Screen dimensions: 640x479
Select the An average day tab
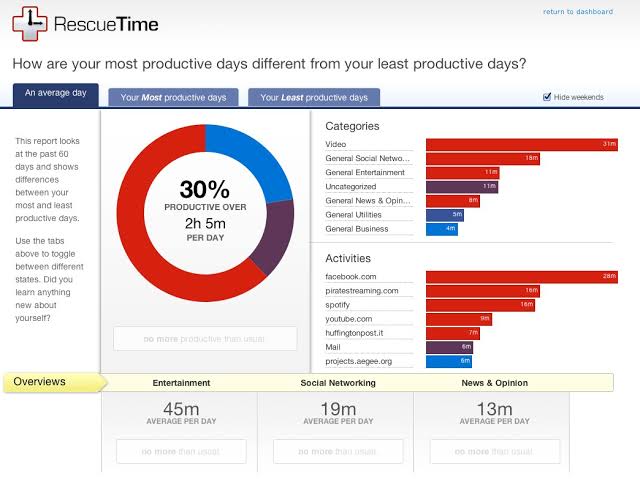(x=56, y=94)
